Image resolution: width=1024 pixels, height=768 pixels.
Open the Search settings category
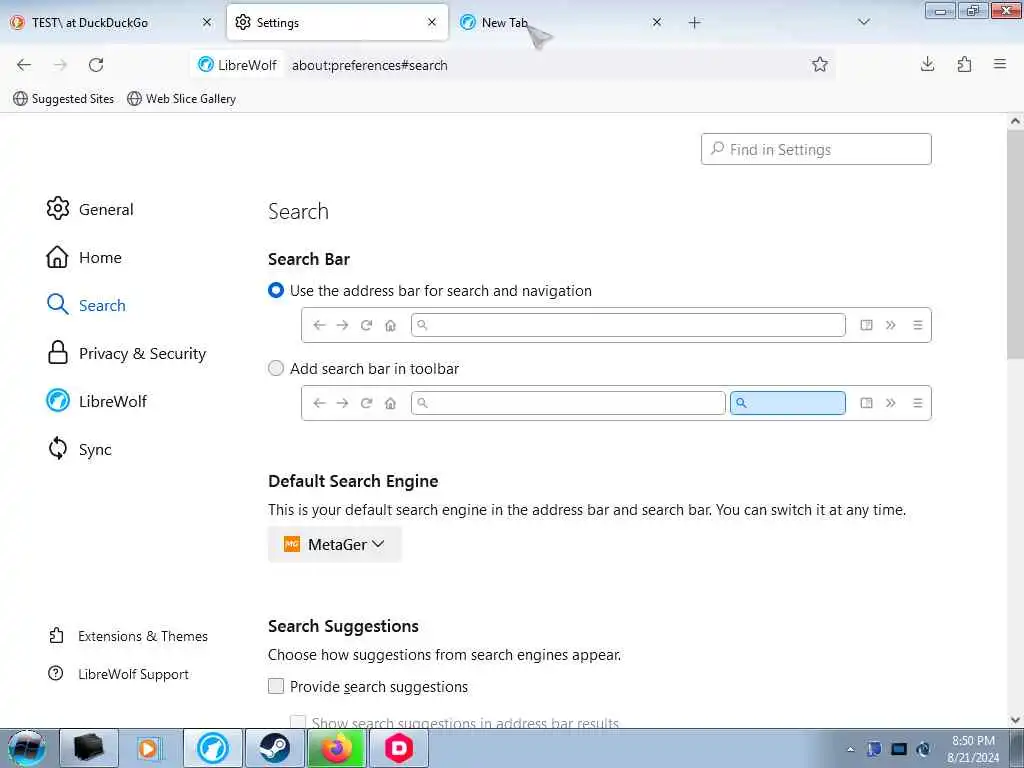[x=86, y=305]
